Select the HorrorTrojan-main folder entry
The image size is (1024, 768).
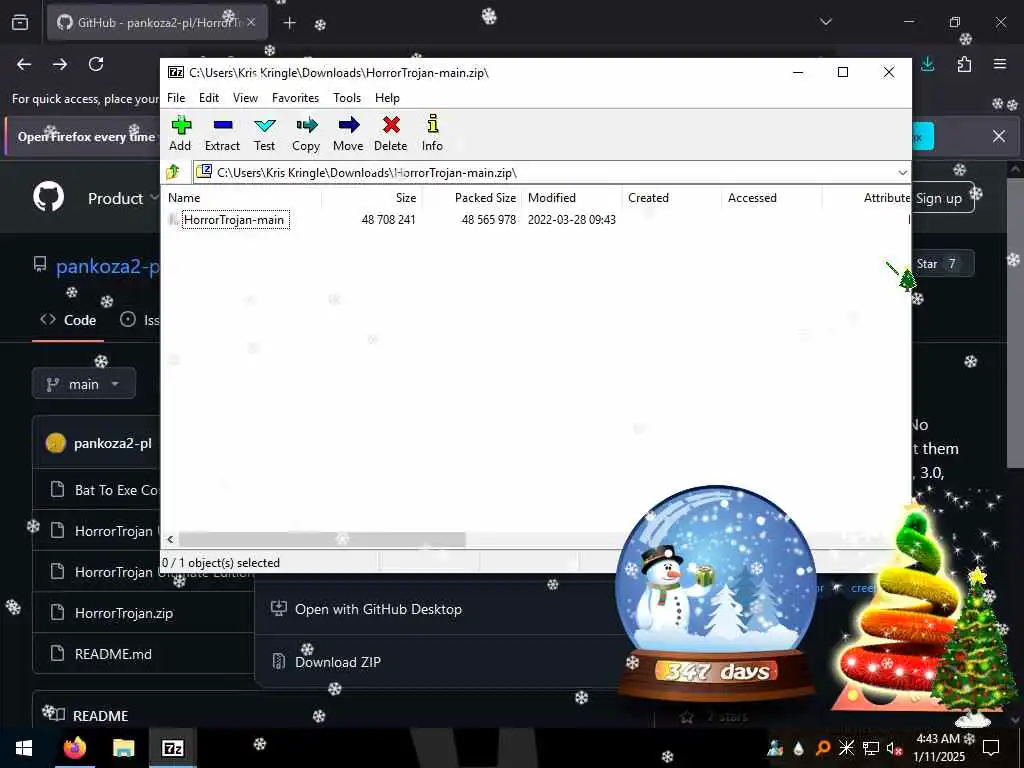234,220
